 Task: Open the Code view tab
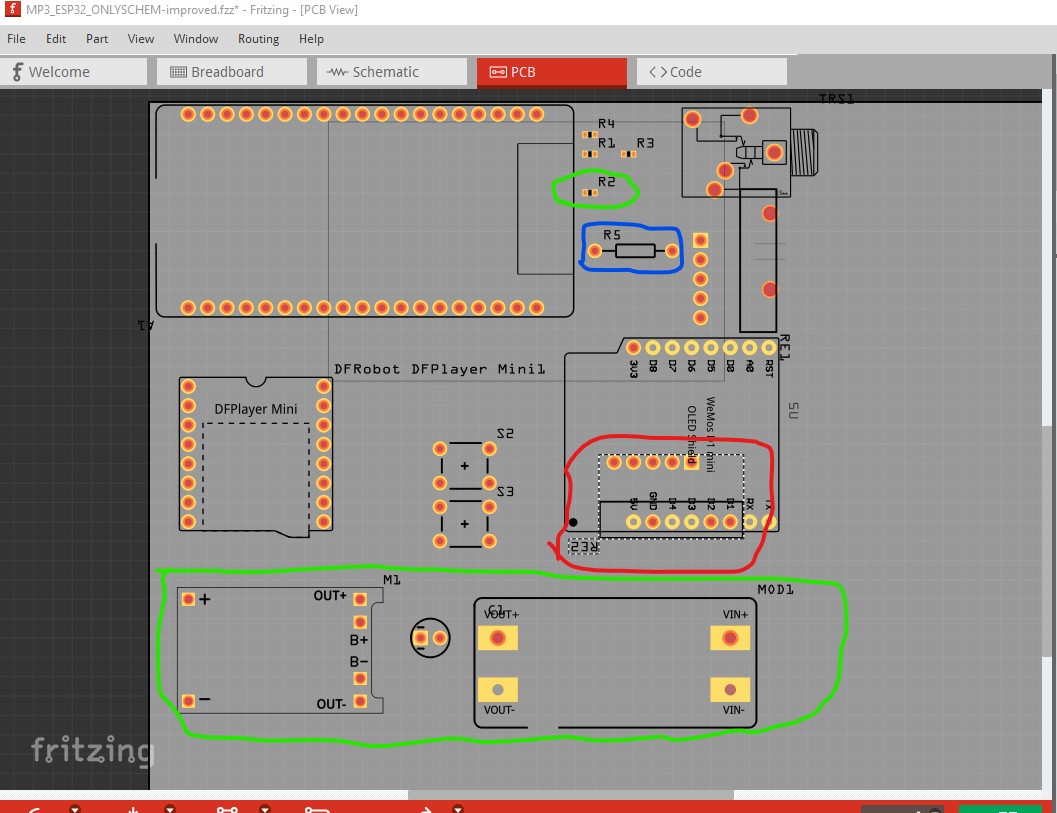[x=712, y=72]
